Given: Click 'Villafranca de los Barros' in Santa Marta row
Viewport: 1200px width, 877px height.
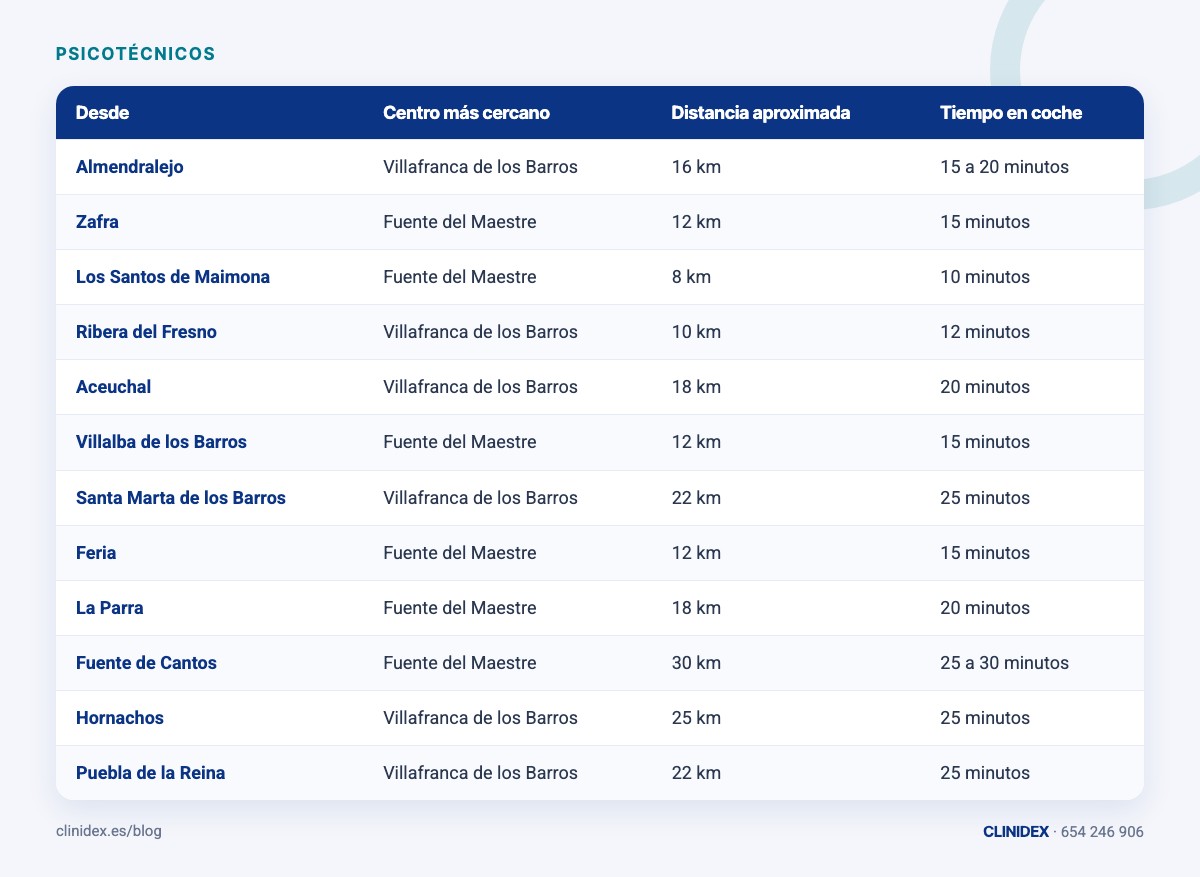Looking at the screenshot, I should [x=480, y=498].
